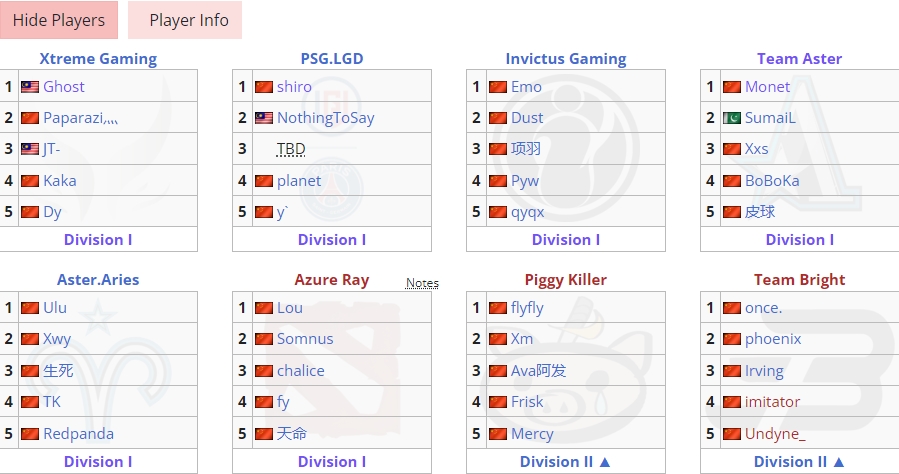Toggle the Player Info button
899x474 pixels.
click(189, 20)
